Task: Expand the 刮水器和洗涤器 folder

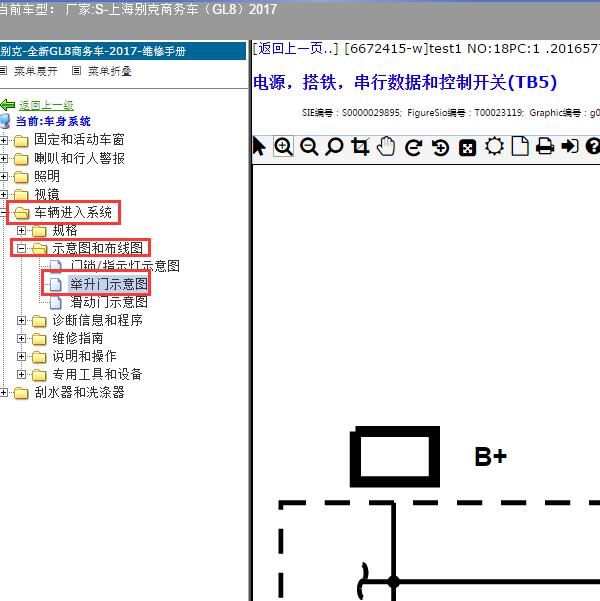Action: tap(3, 392)
